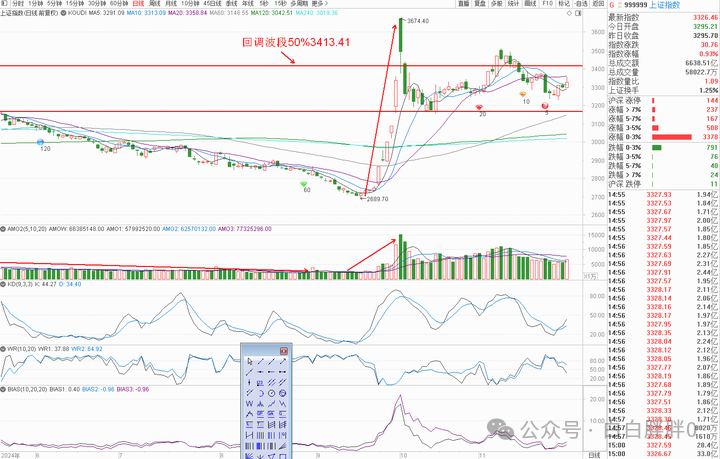Open the main chart indicator dropdown beside KOUDI
The width and height of the screenshot is (720, 459).
63,13
